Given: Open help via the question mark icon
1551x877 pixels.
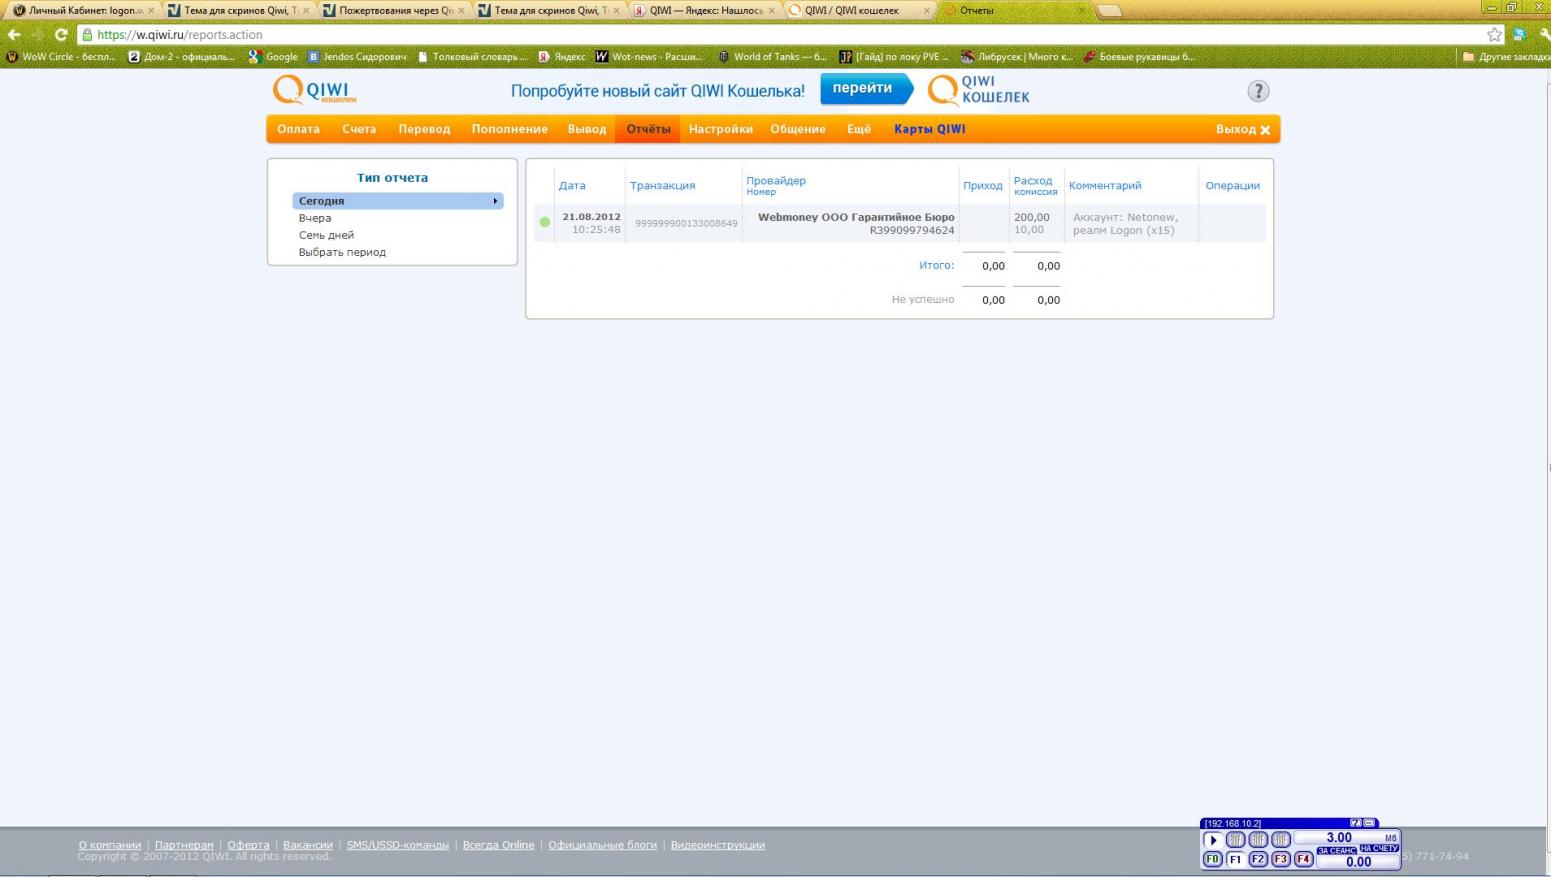Looking at the screenshot, I should [1258, 91].
